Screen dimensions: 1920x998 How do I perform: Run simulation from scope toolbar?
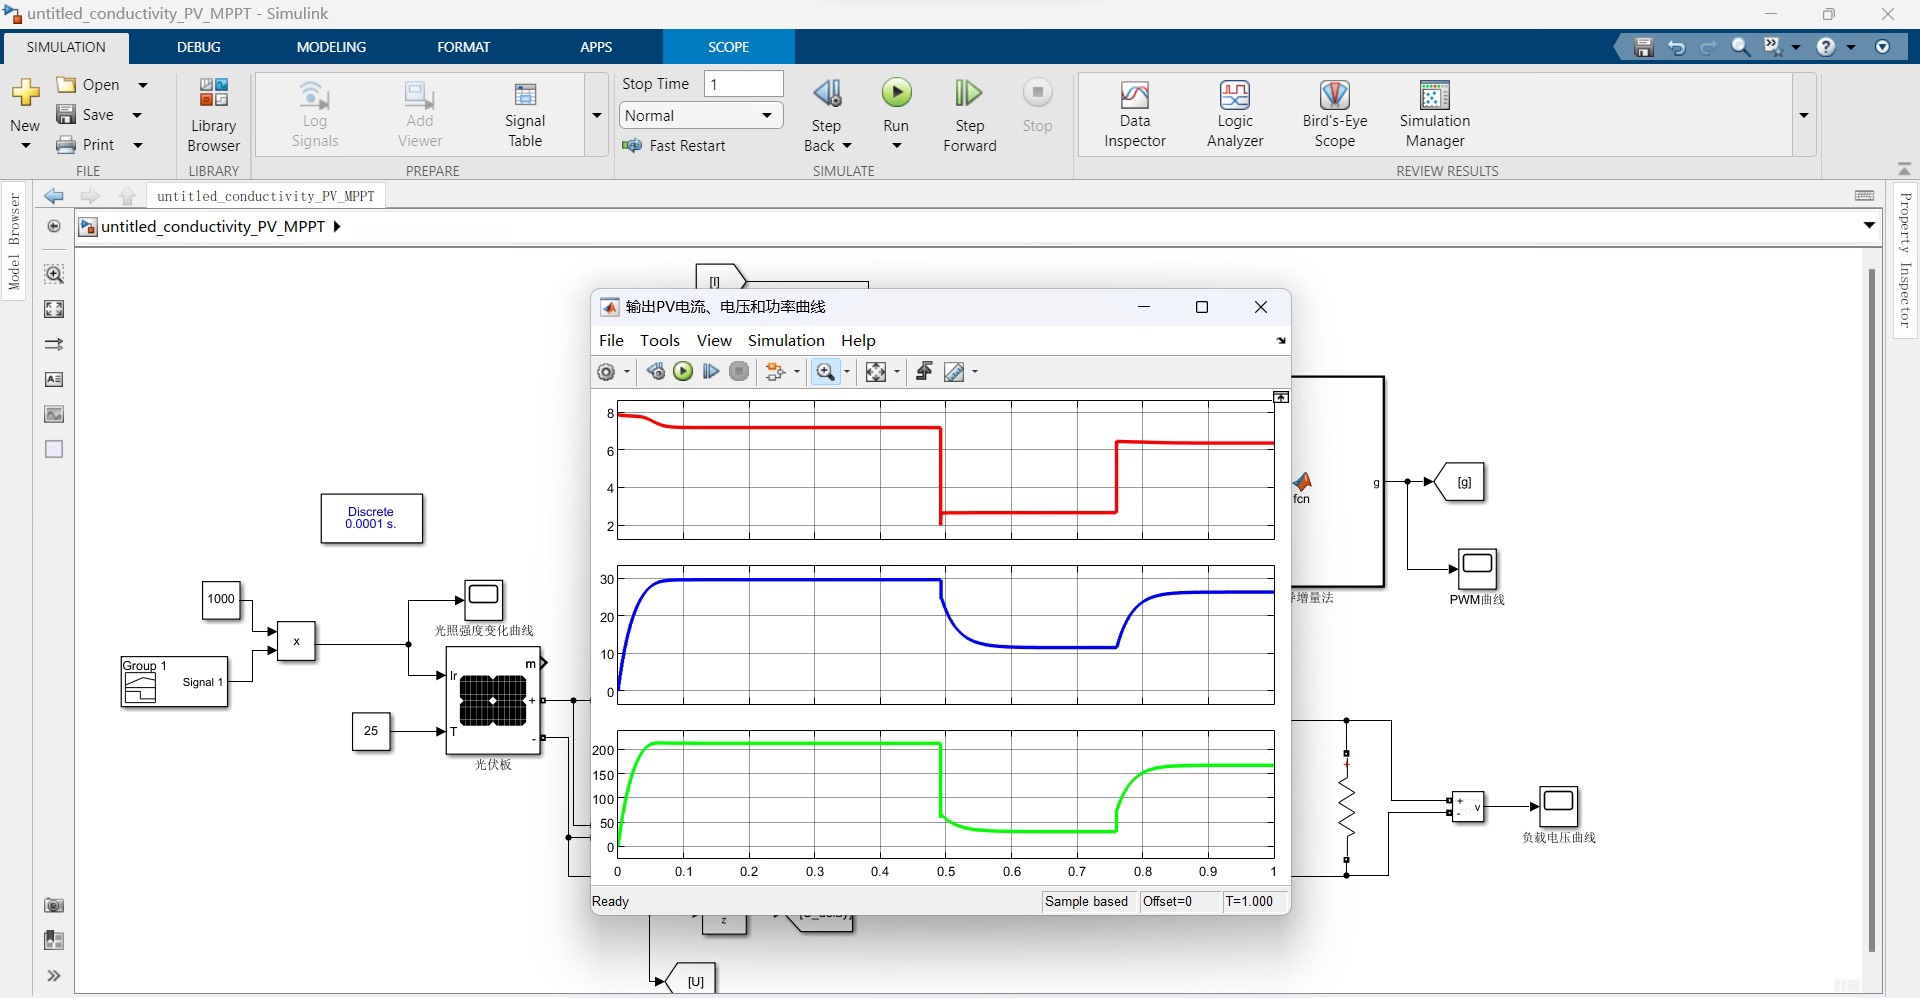pyautogui.click(x=683, y=372)
